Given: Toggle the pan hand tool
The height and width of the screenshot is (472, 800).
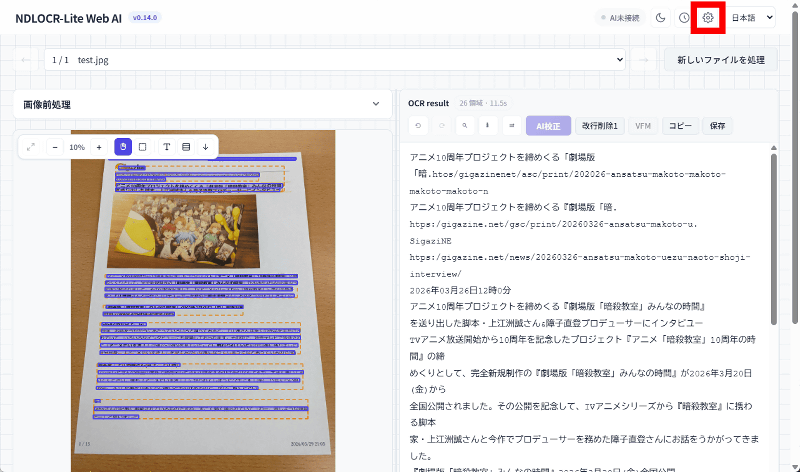Looking at the screenshot, I should point(123,147).
